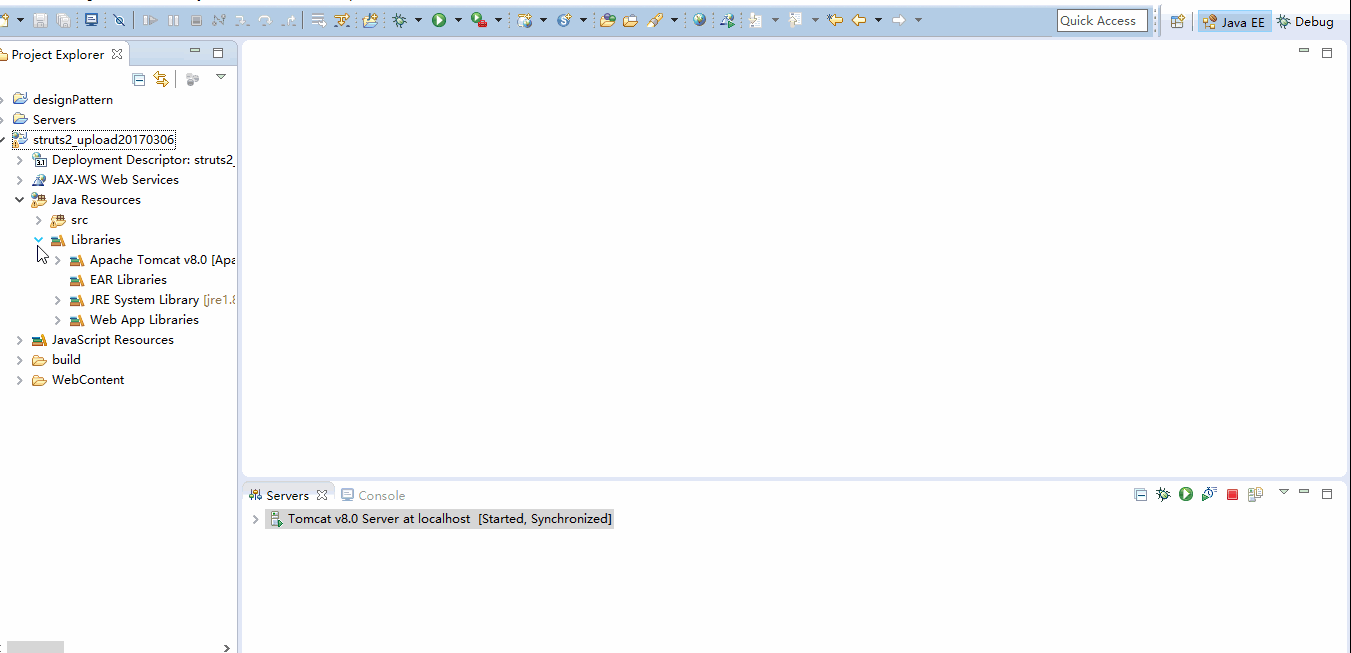
Task: Click the monitor terminal toolbar icon
Action: point(91,20)
